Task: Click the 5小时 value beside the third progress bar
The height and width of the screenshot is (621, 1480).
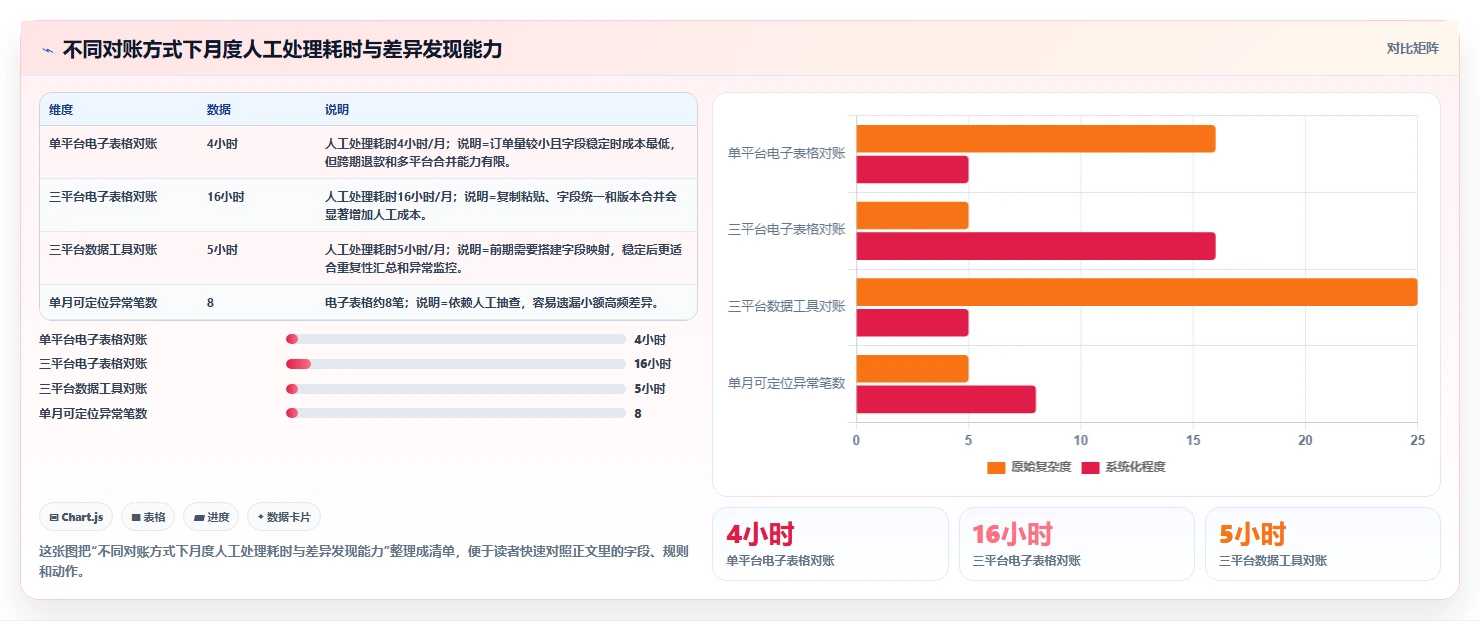Action: [650, 389]
